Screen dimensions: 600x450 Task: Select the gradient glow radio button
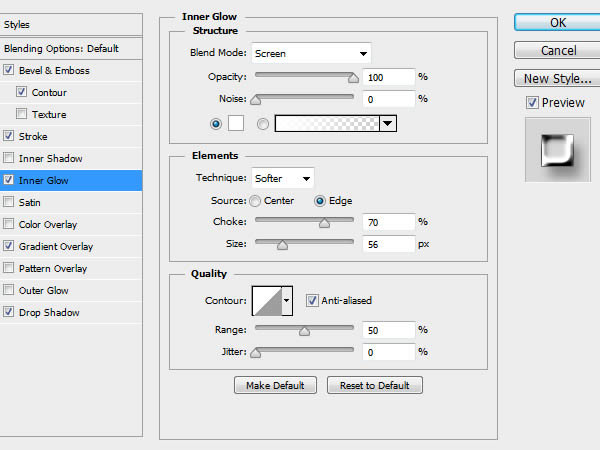pyautogui.click(x=263, y=124)
